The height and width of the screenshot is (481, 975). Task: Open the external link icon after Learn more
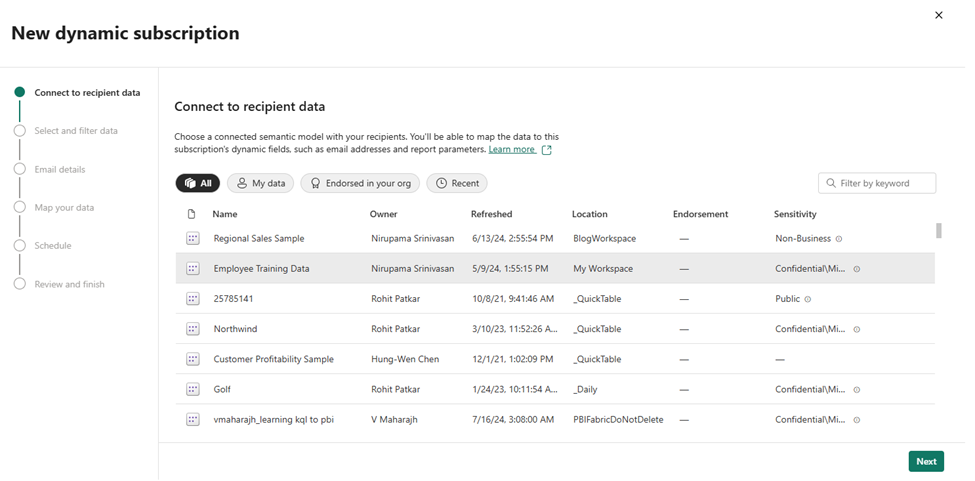[547, 150]
